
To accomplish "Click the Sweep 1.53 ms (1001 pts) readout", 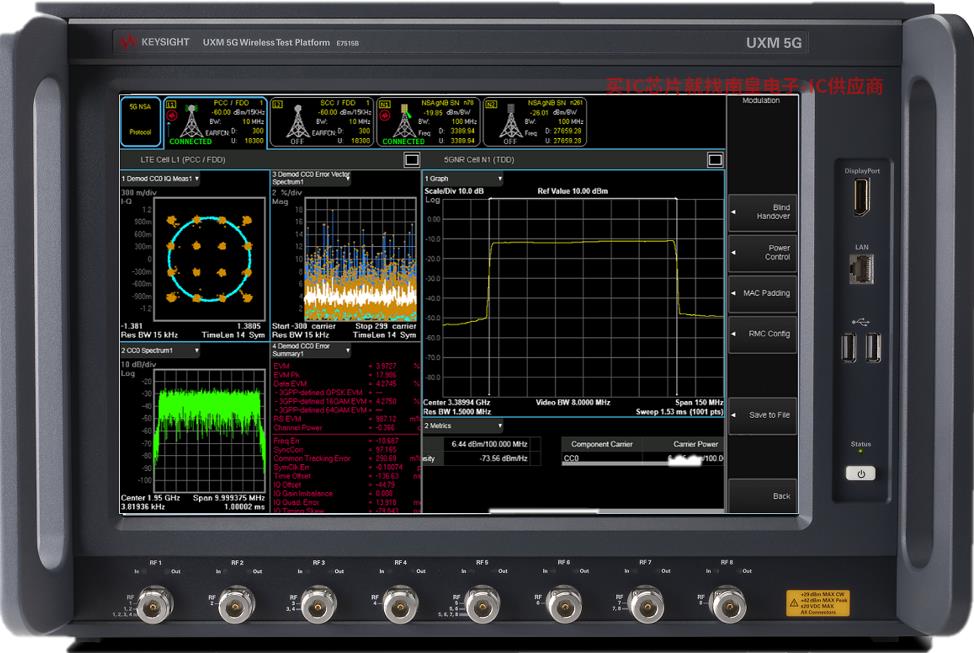I will point(680,412).
